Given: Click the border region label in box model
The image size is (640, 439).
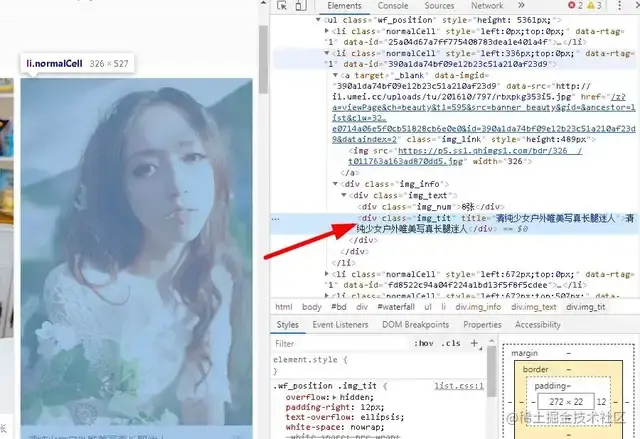Looking at the screenshot, I should [x=535, y=370].
